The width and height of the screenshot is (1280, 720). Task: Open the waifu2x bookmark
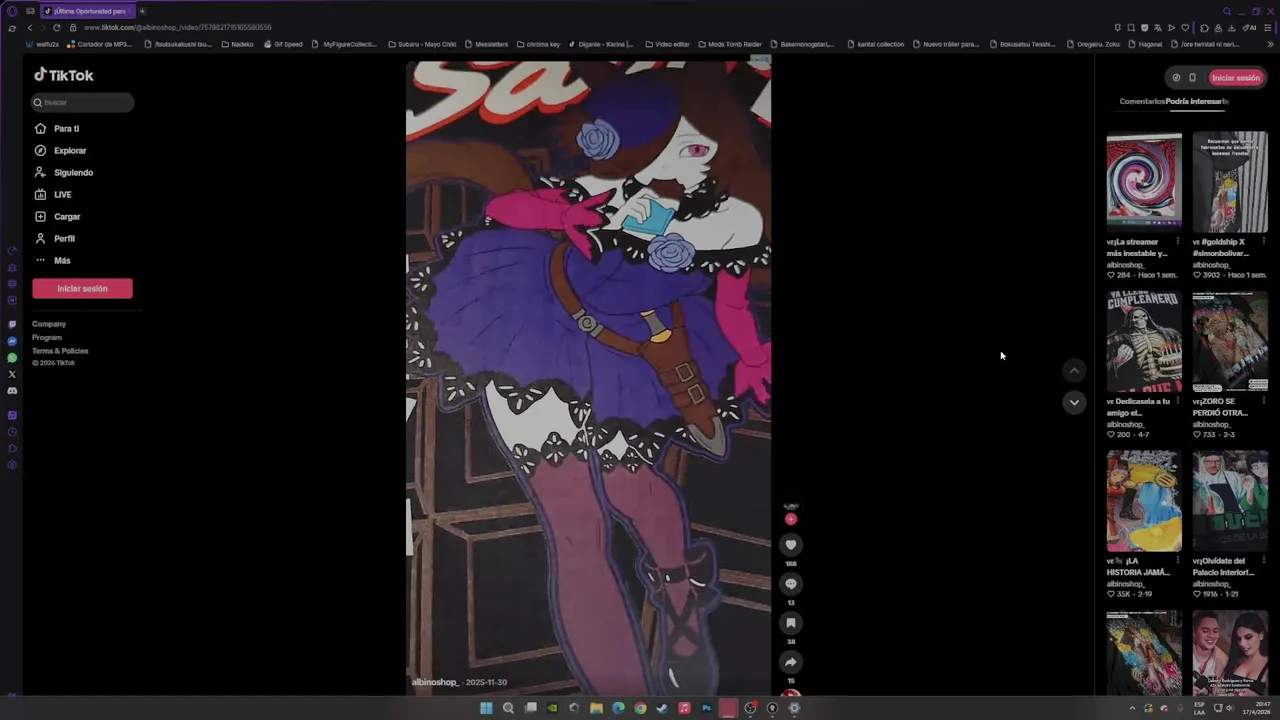pyautogui.click(x=43, y=44)
